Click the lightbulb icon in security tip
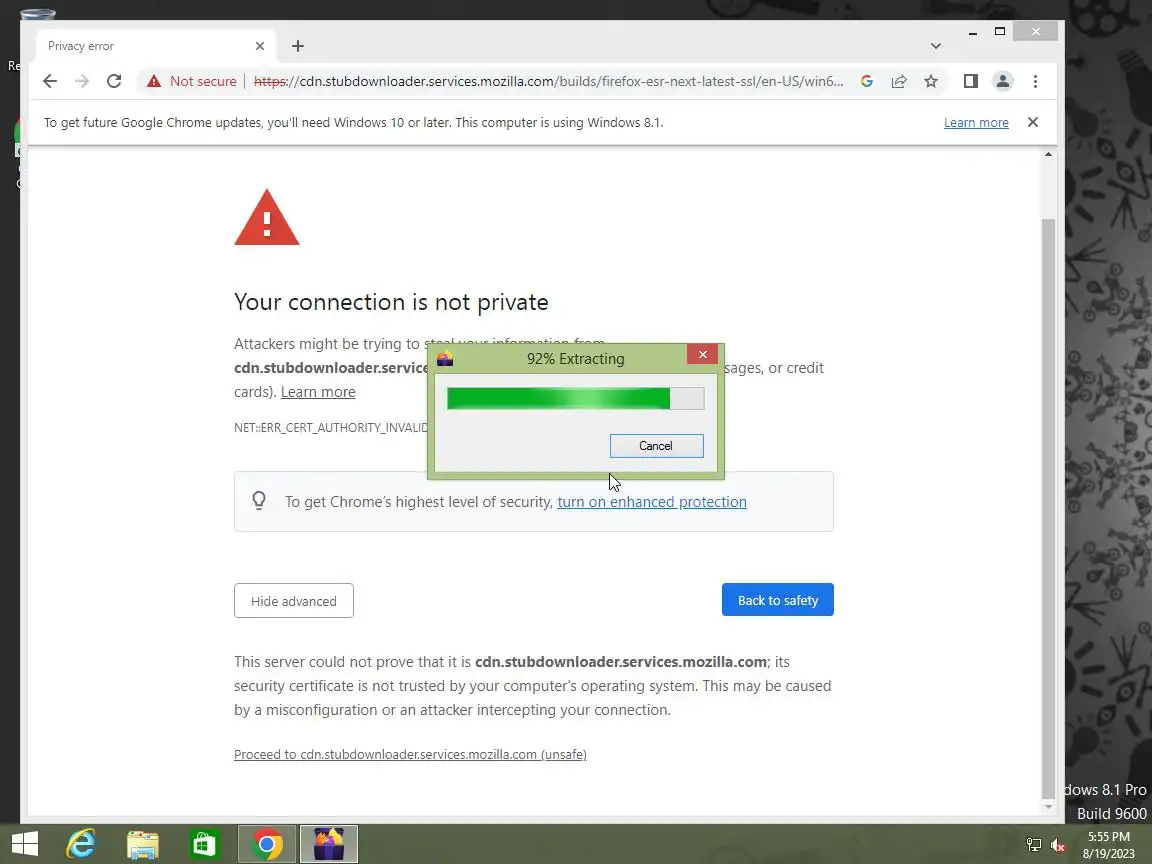 click(259, 501)
